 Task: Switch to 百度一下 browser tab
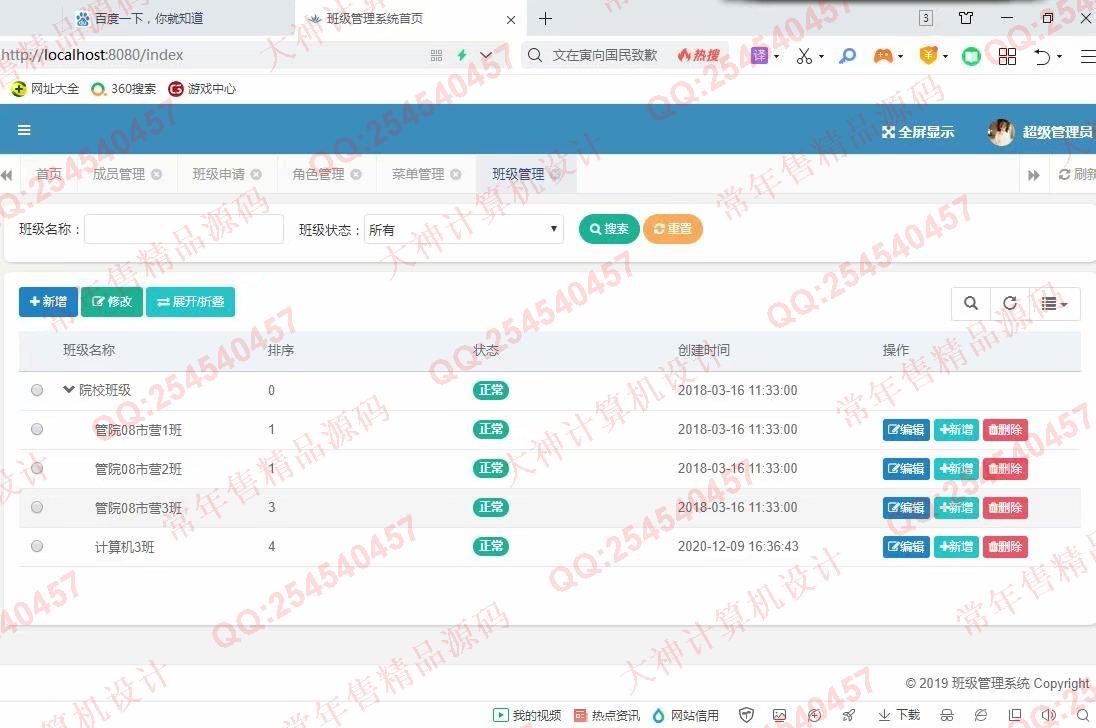(147, 19)
